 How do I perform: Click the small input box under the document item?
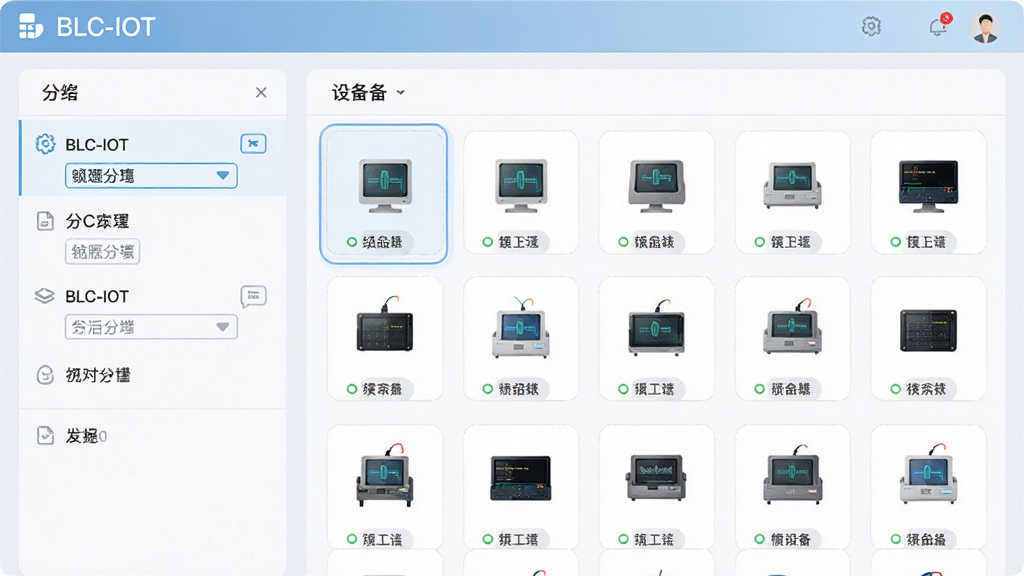point(103,252)
